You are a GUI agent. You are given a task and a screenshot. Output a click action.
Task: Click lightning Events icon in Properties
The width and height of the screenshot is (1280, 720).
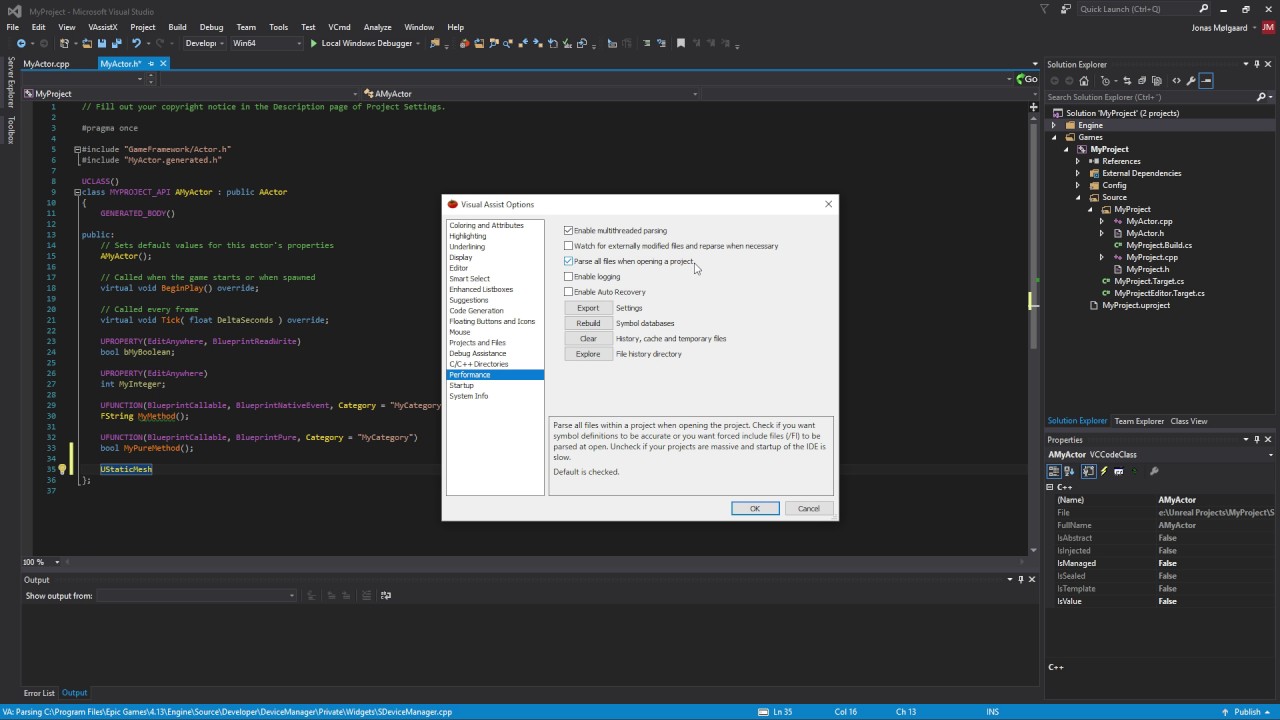1104,471
